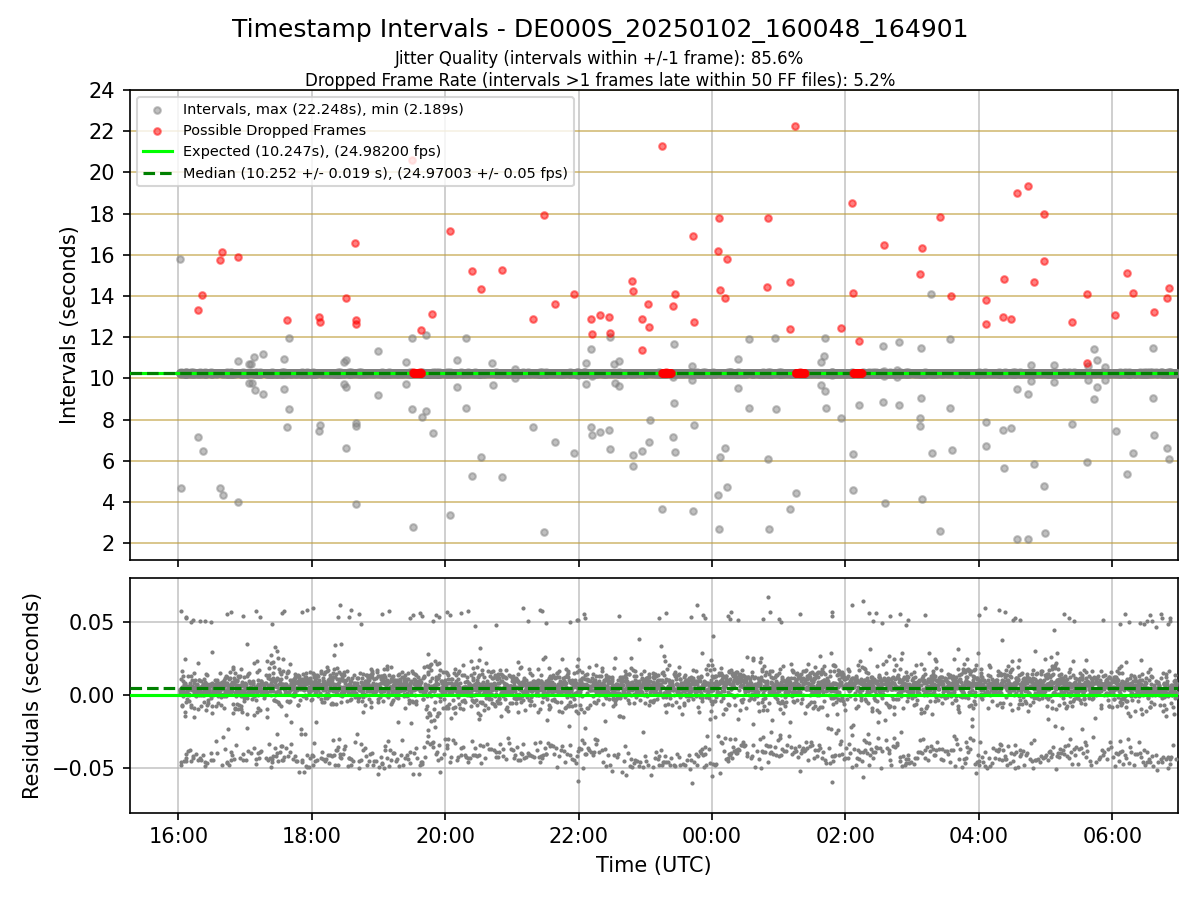Image resolution: width=1200 pixels, height=900 pixels.
Task: Click the "2" tick on the intervals axis
Action: click(x=107, y=544)
